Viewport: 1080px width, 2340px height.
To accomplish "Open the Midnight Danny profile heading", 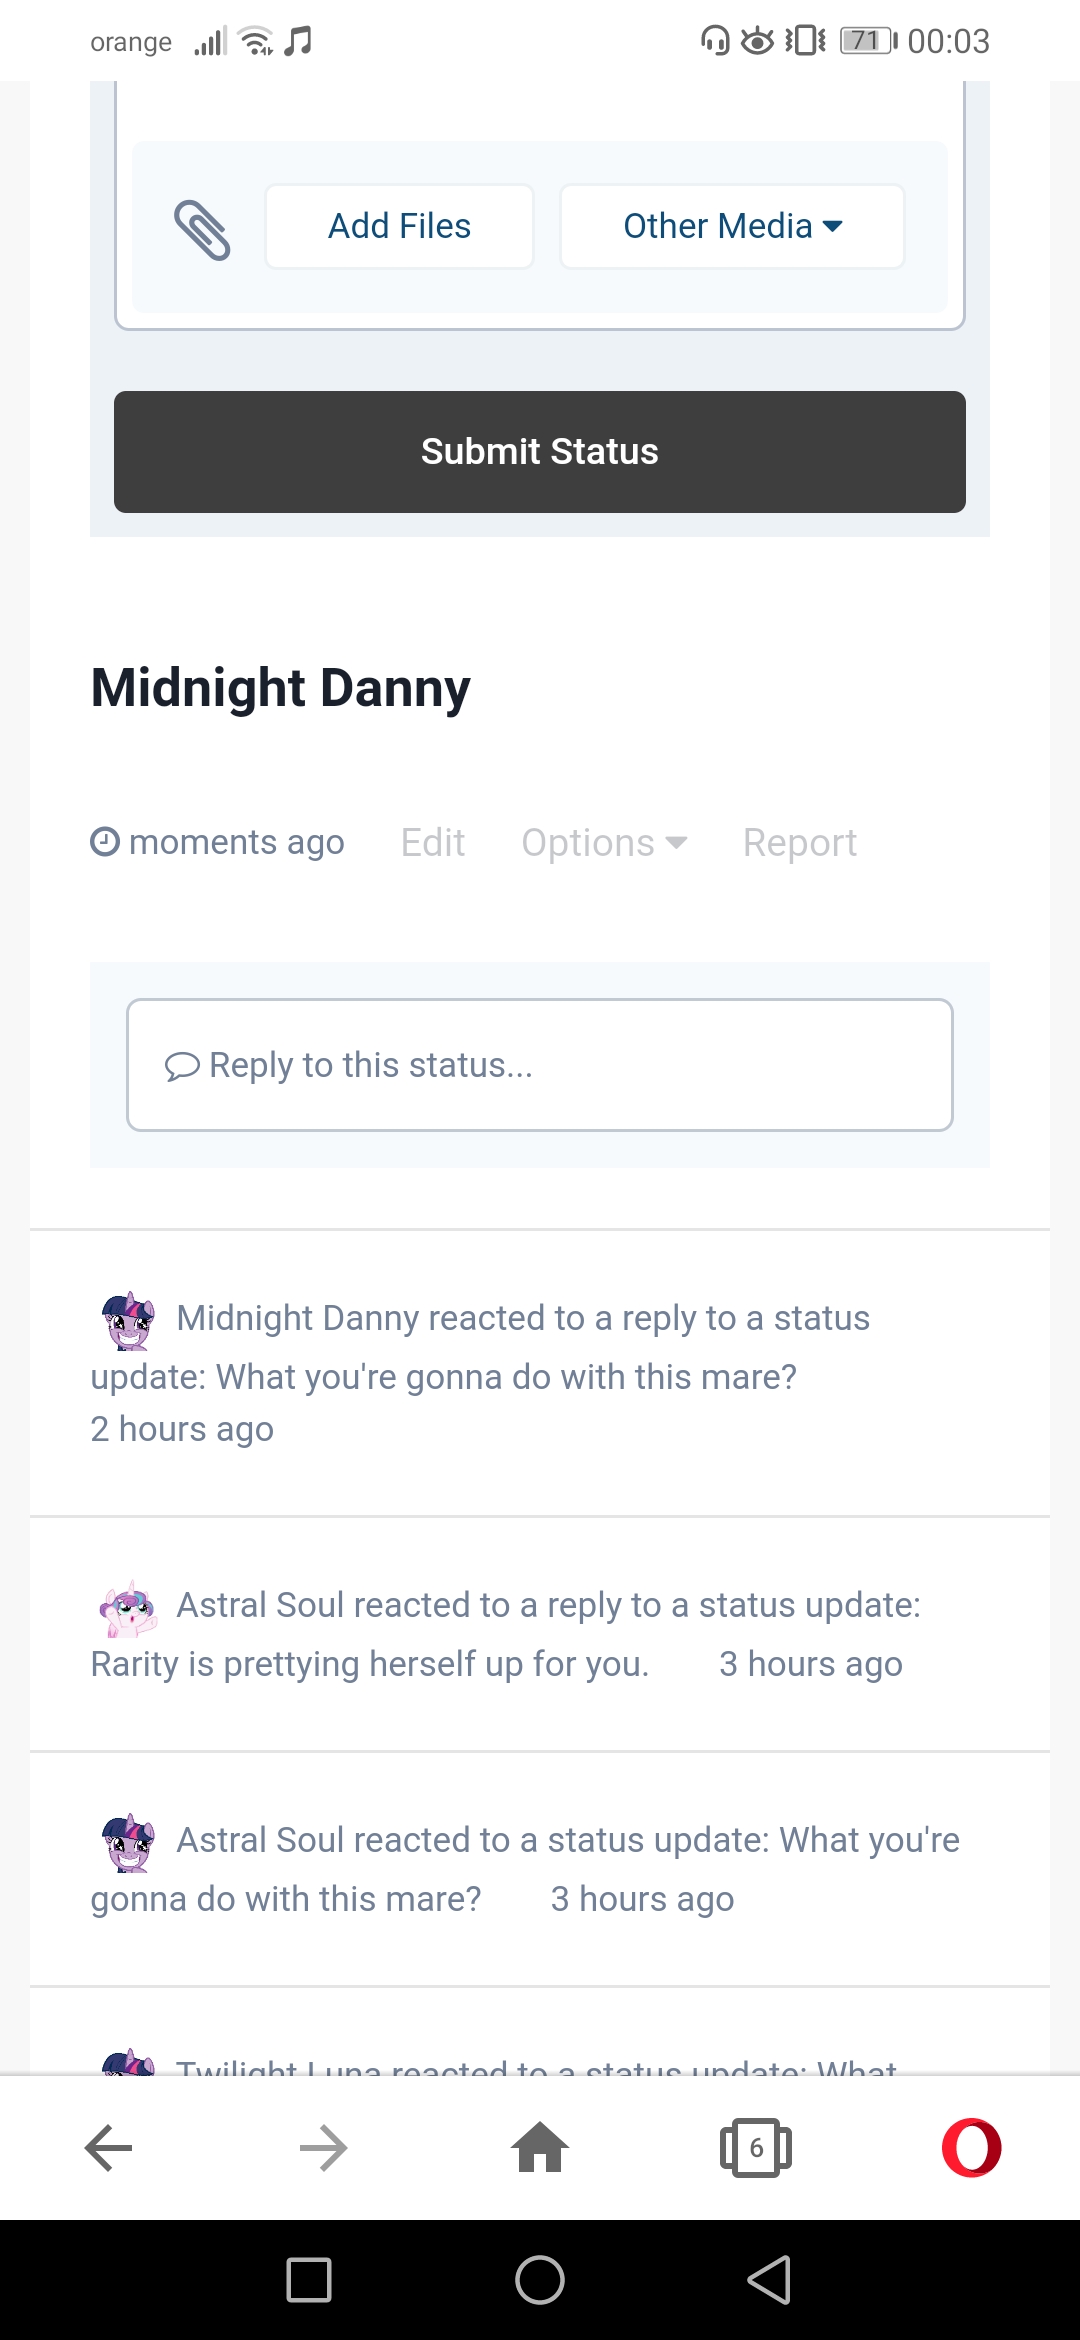I will [281, 688].
